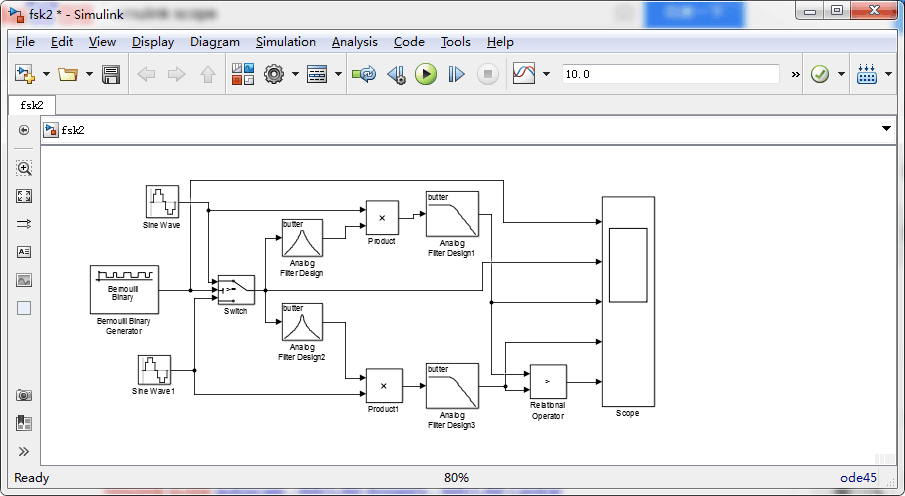
Task: Open the Library Browser icon
Action: click(242, 74)
